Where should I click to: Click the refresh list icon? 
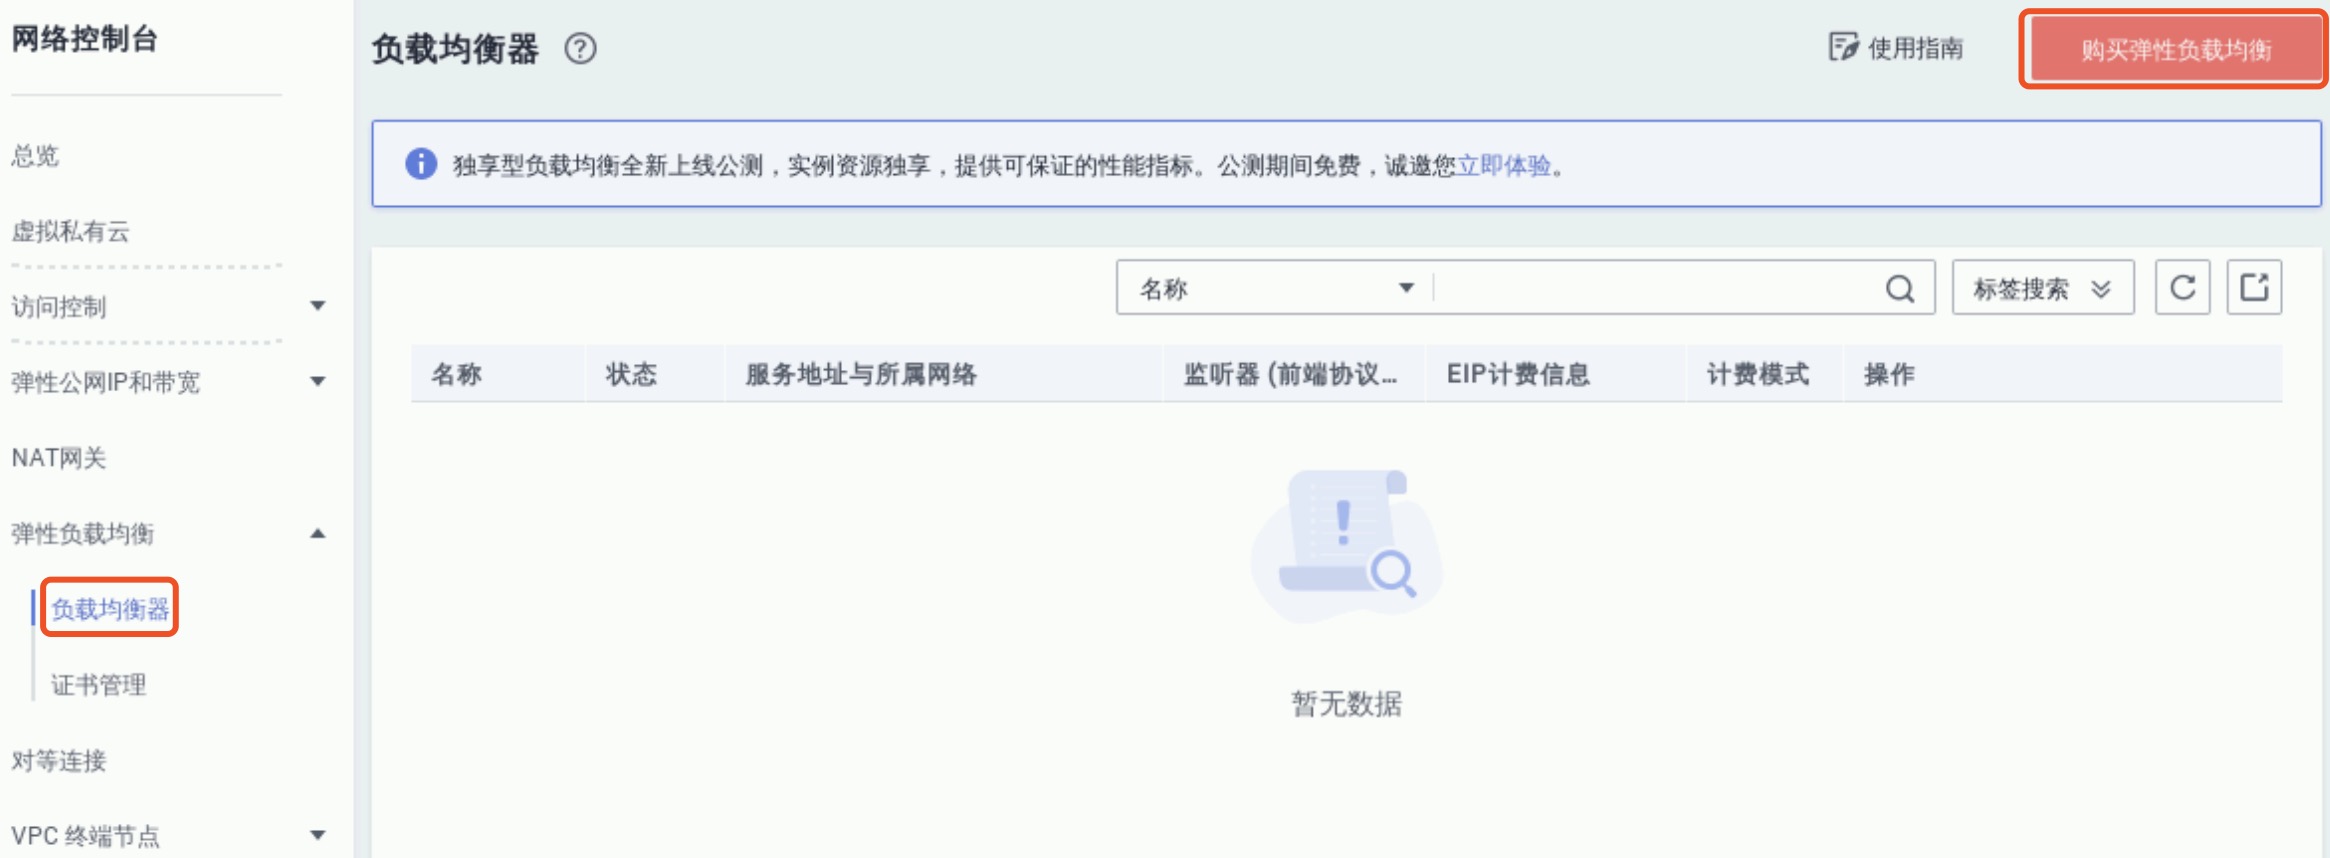pos(2182,288)
